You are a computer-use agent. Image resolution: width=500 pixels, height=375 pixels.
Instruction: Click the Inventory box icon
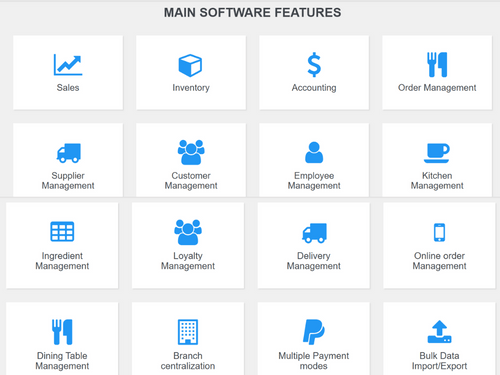(x=190, y=65)
